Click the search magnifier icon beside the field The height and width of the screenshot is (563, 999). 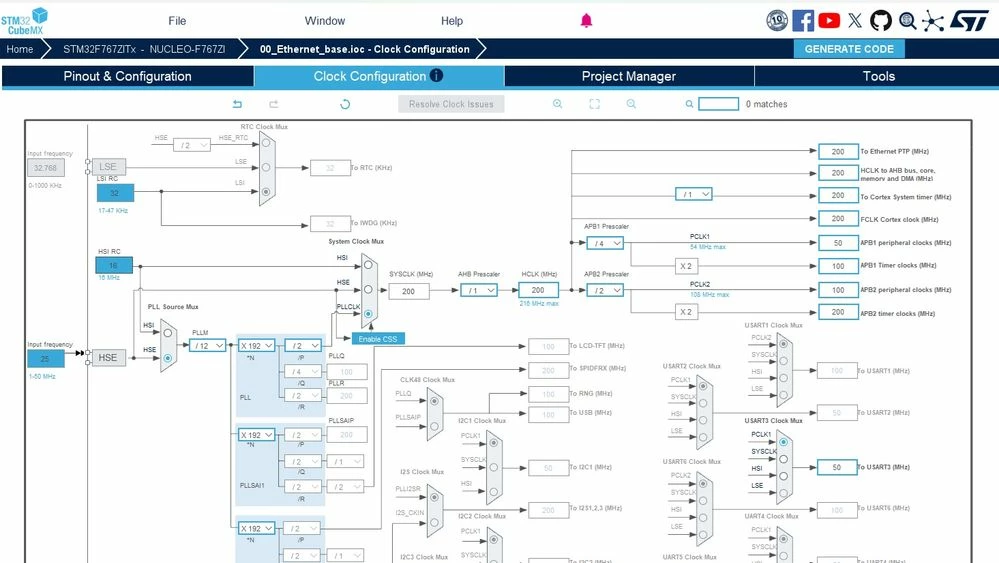pos(689,104)
